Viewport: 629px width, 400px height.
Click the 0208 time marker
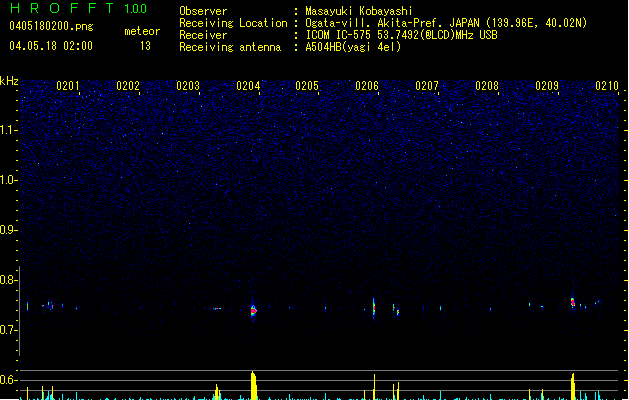487,86
